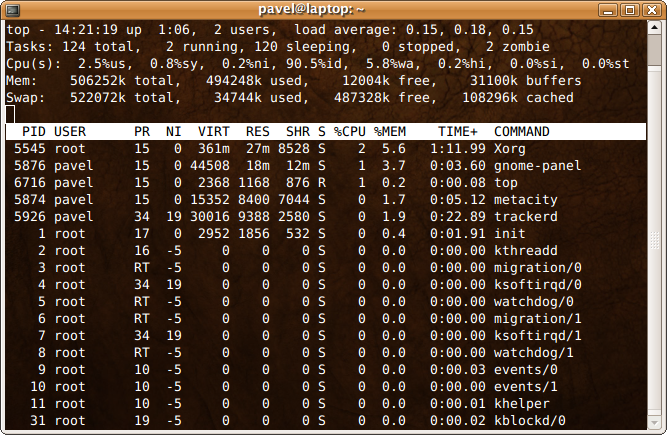The height and width of the screenshot is (435, 667).
Task: Click the events/0 process name
Action: [526, 370]
